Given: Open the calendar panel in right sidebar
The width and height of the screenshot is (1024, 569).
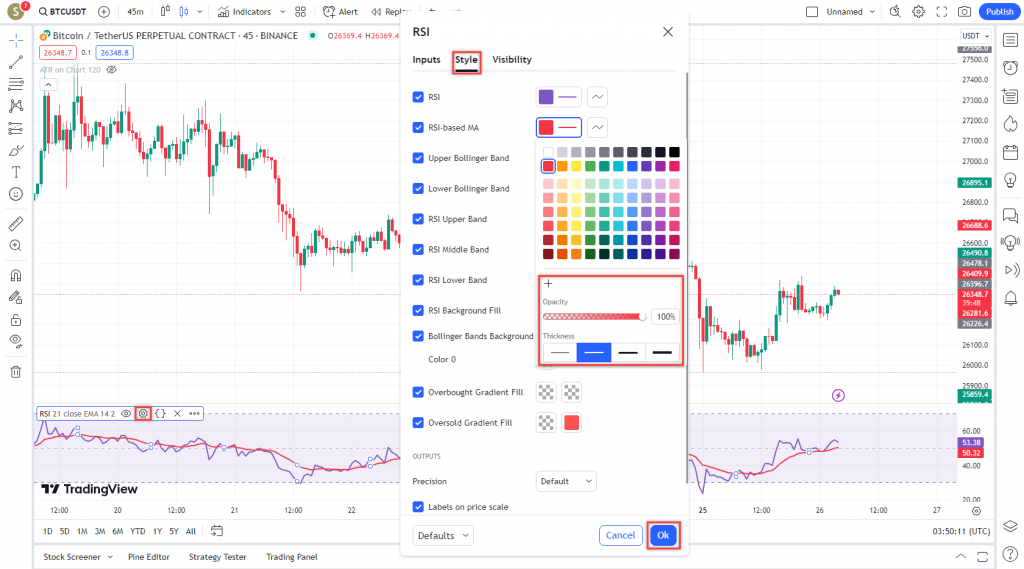Looking at the screenshot, I should pyautogui.click(x=1010, y=152).
